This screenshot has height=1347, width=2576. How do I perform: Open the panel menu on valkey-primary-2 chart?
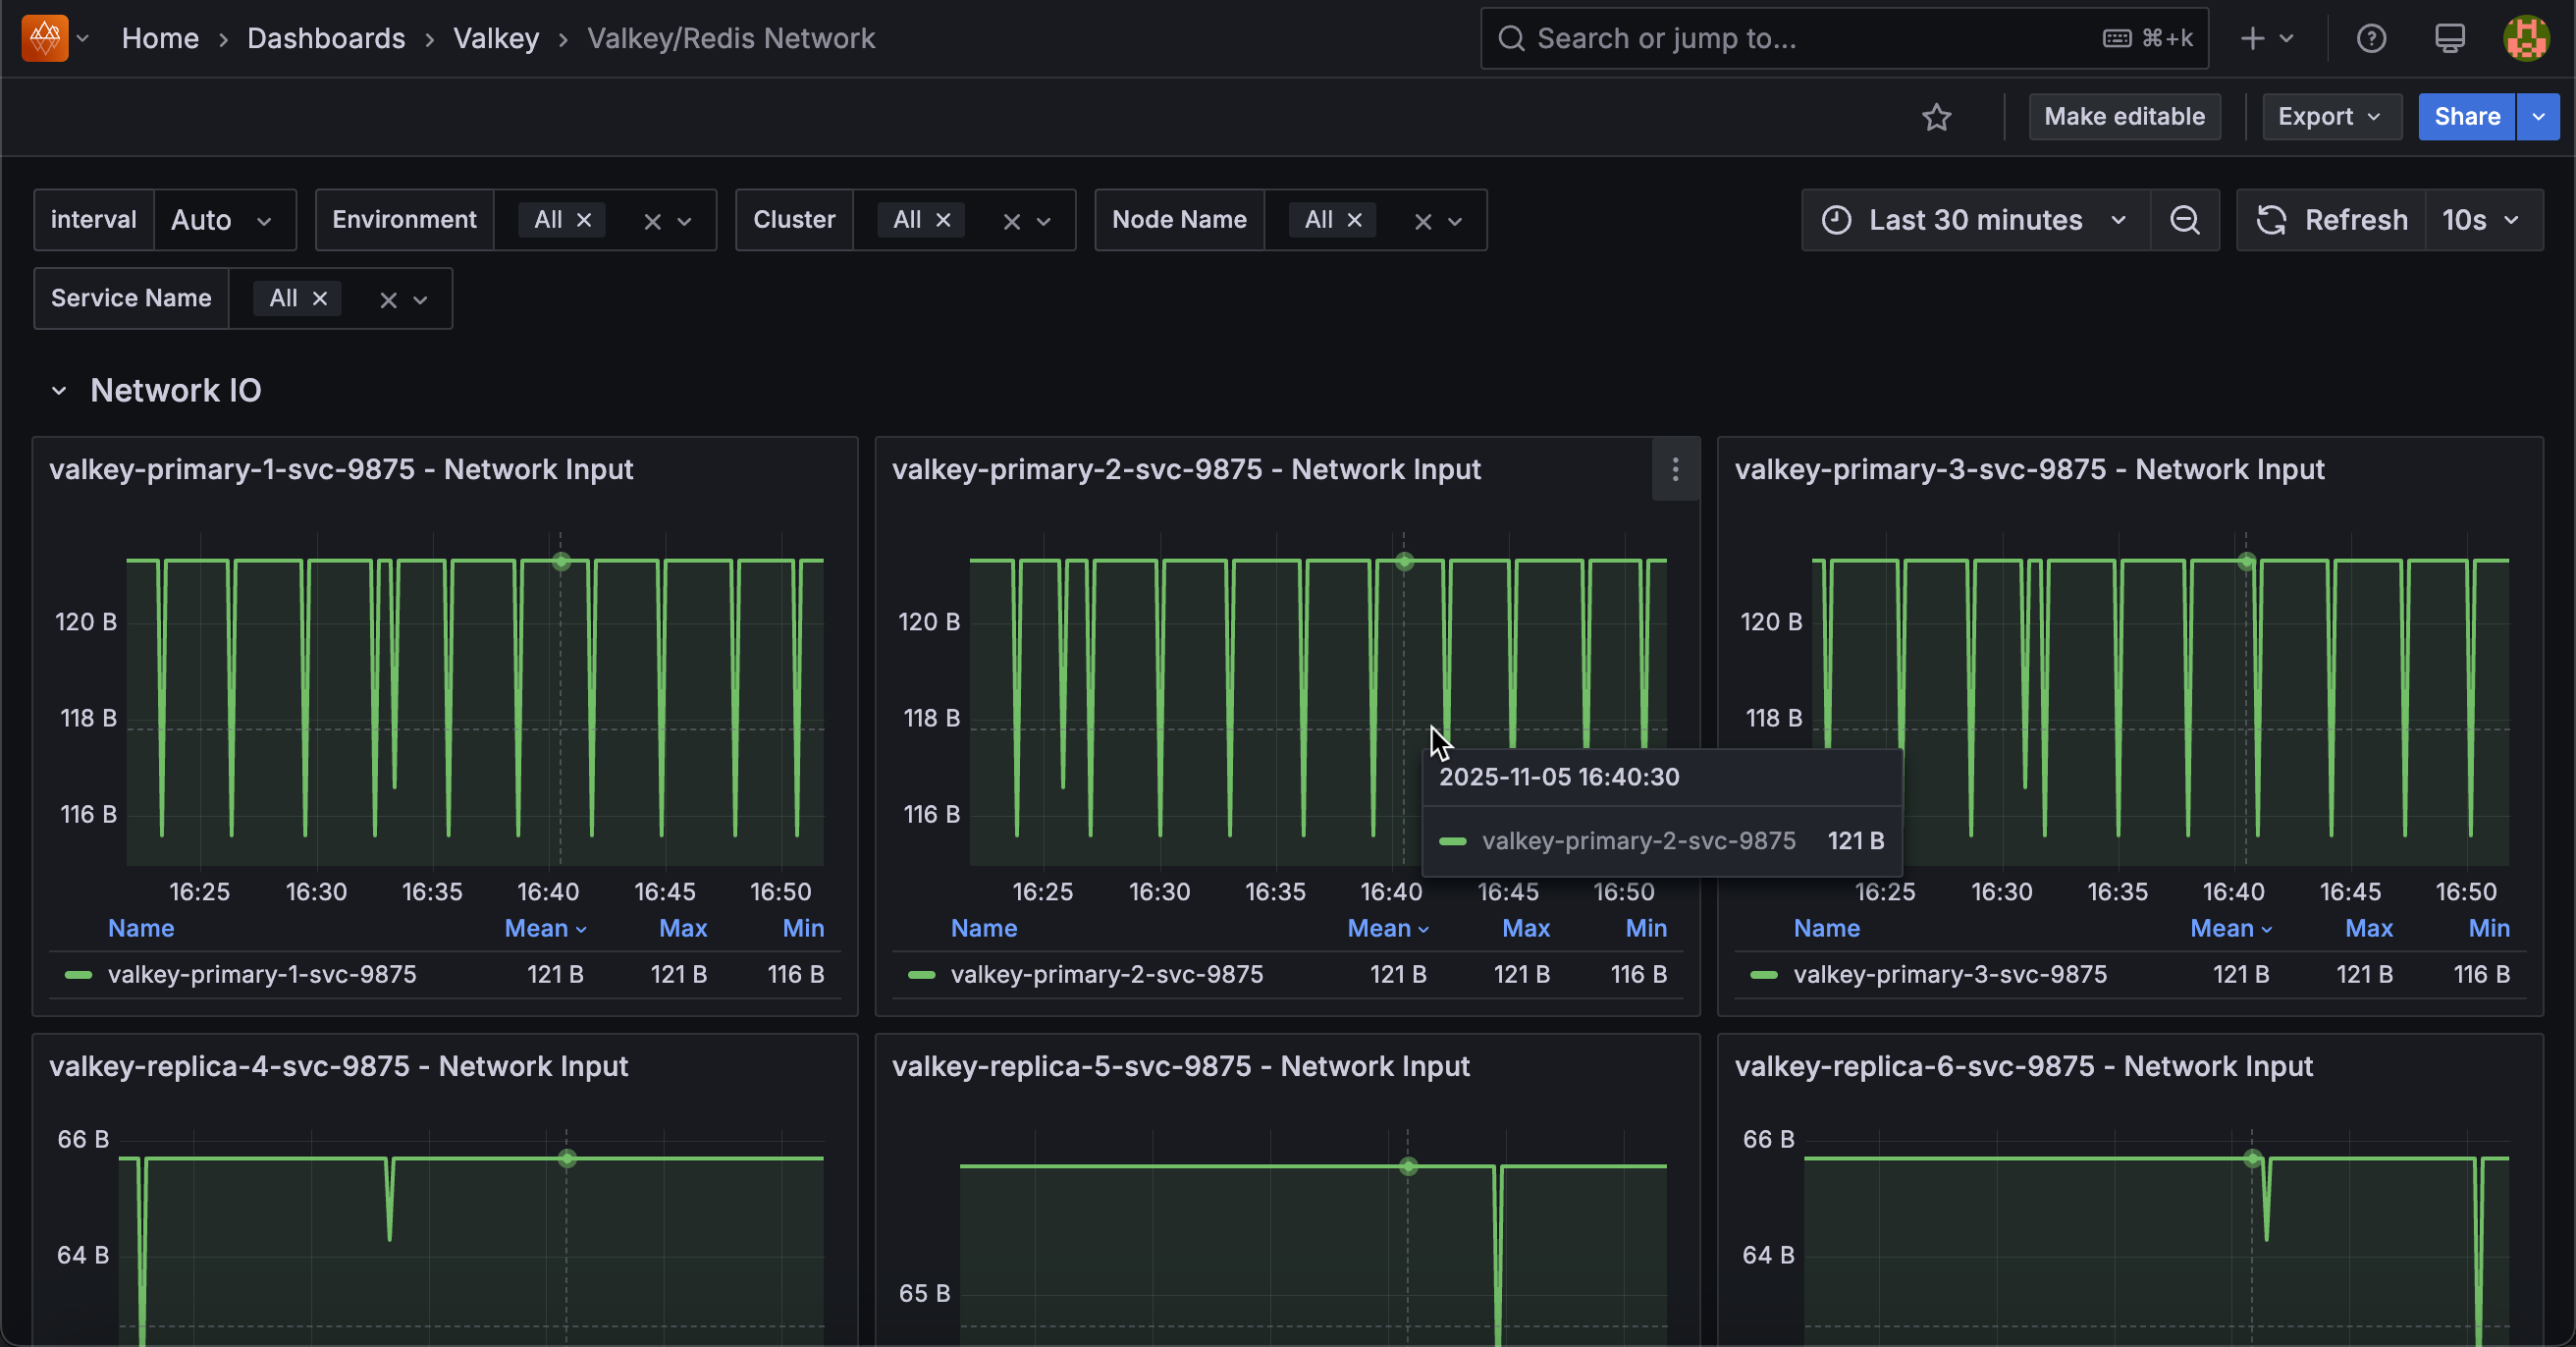pos(1675,470)
